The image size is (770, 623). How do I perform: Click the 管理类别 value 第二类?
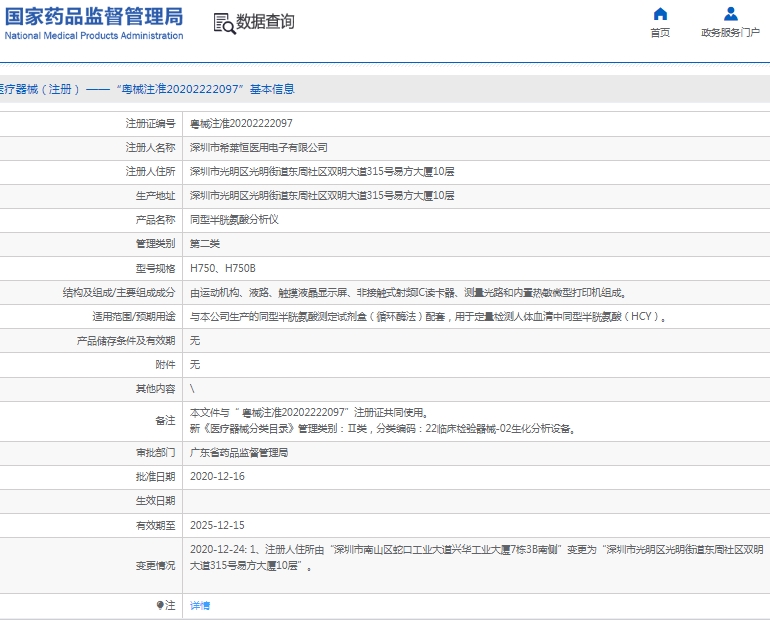[x=204, y=243]
